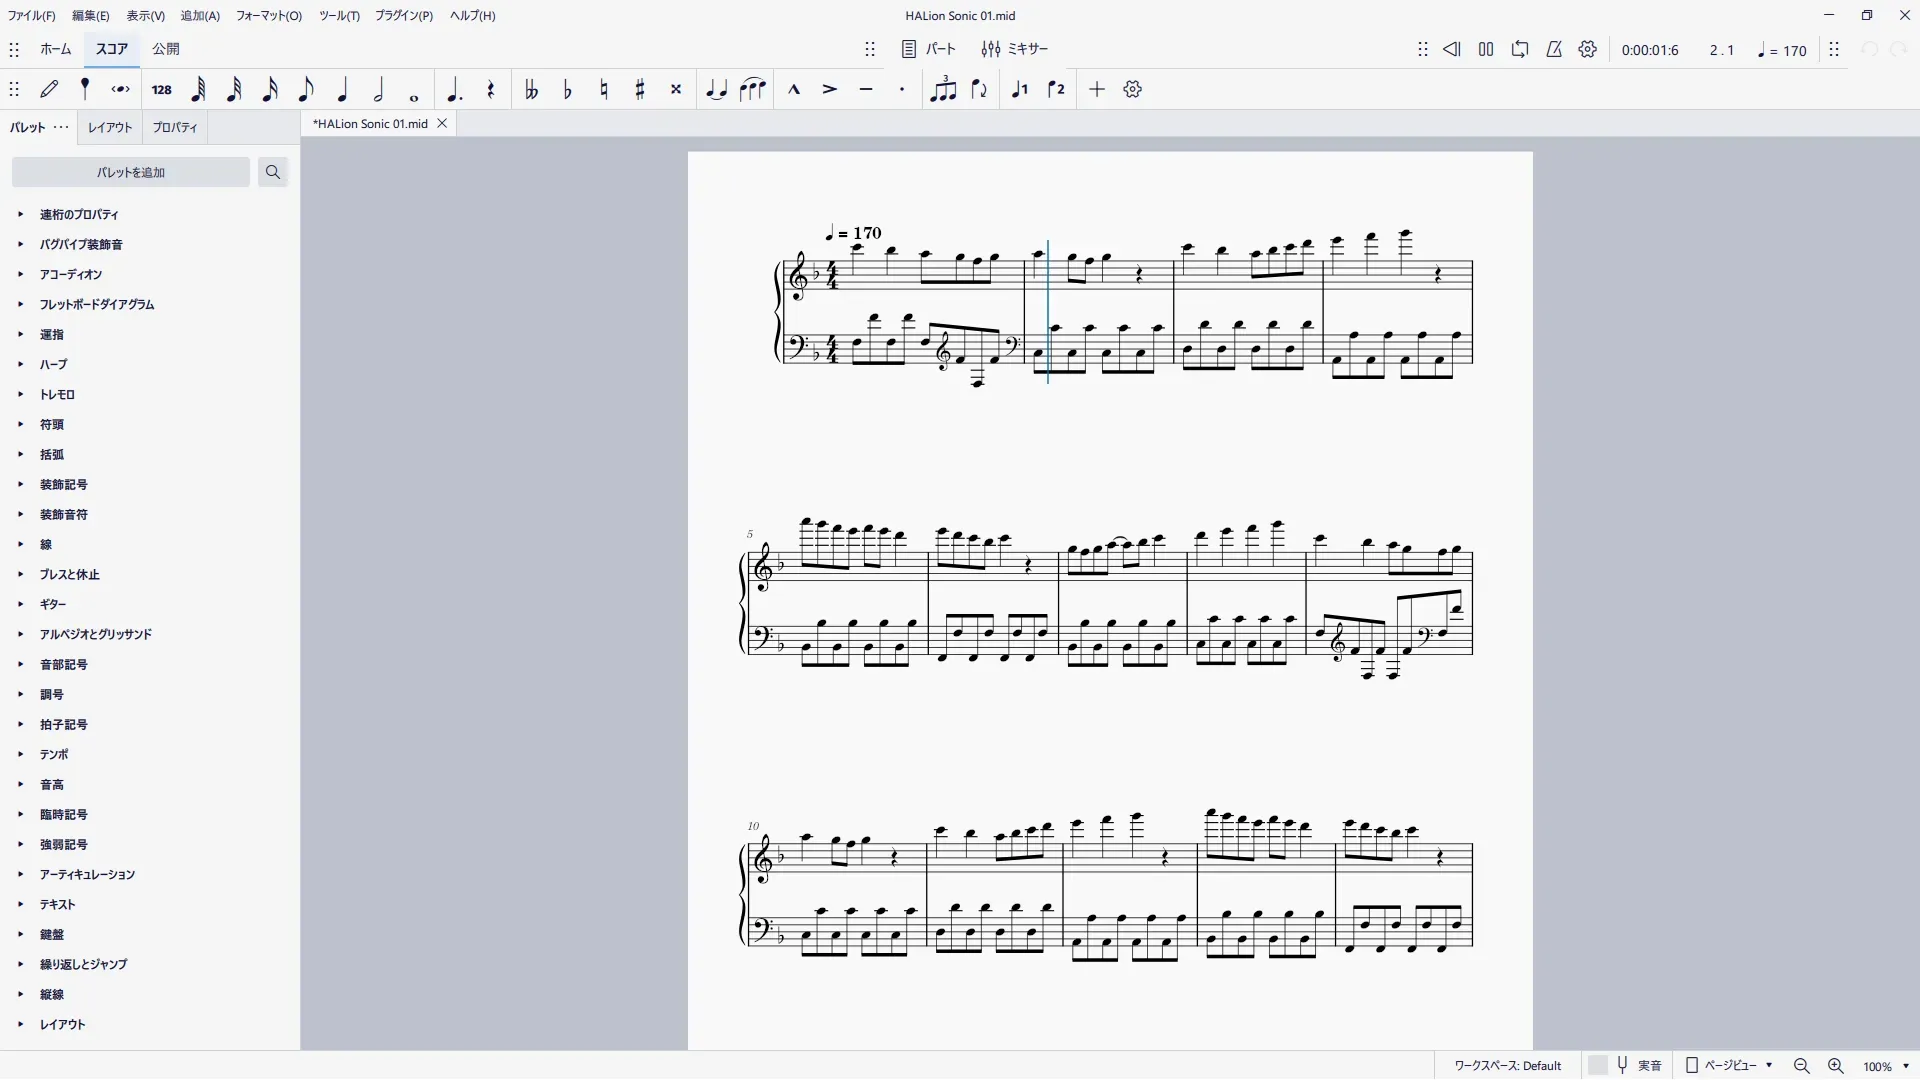The height and width of the screenshot is (1080, 1920).
Task: Toggle loop playback
Action: (x=1520, y=49)
